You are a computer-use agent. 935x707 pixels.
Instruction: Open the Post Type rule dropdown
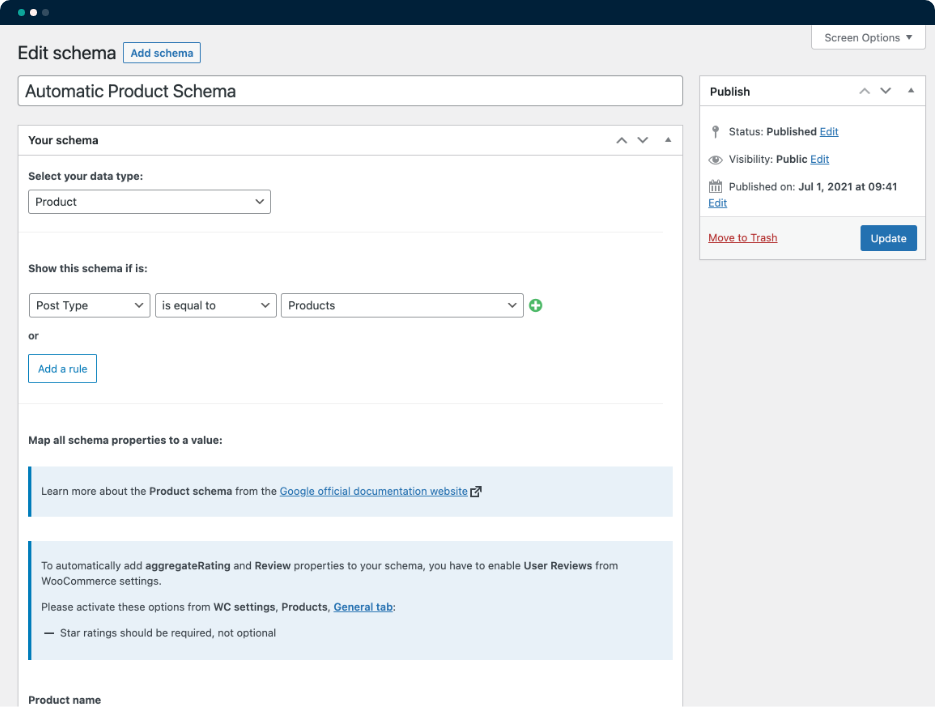click(x=89, y=306)
